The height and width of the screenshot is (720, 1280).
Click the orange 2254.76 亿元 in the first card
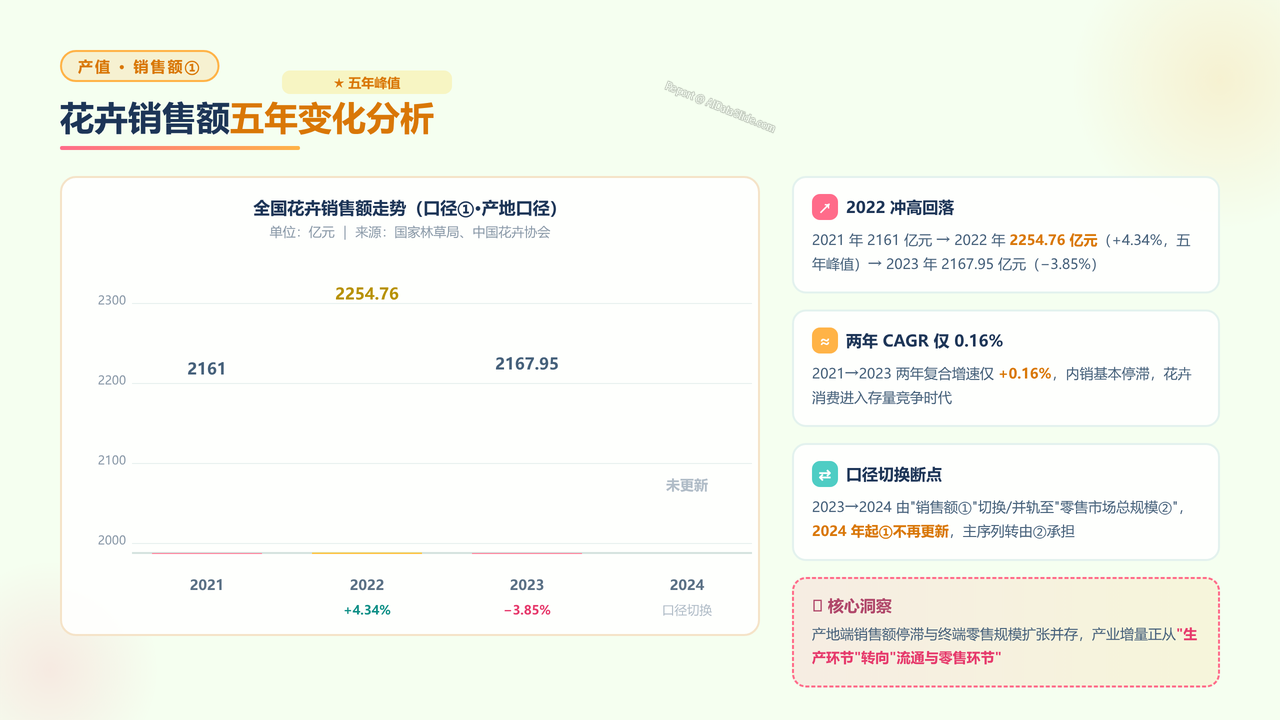(1053, 241)
